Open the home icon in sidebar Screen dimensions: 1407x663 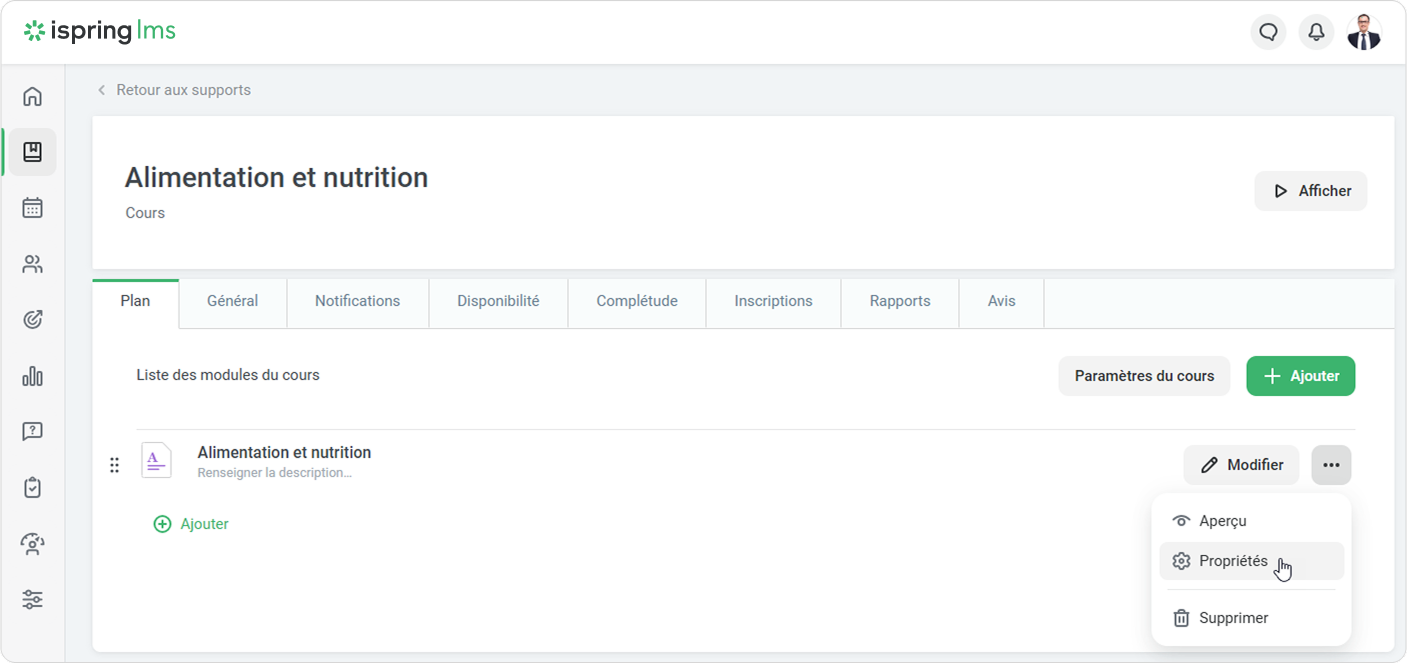(33, 96)
